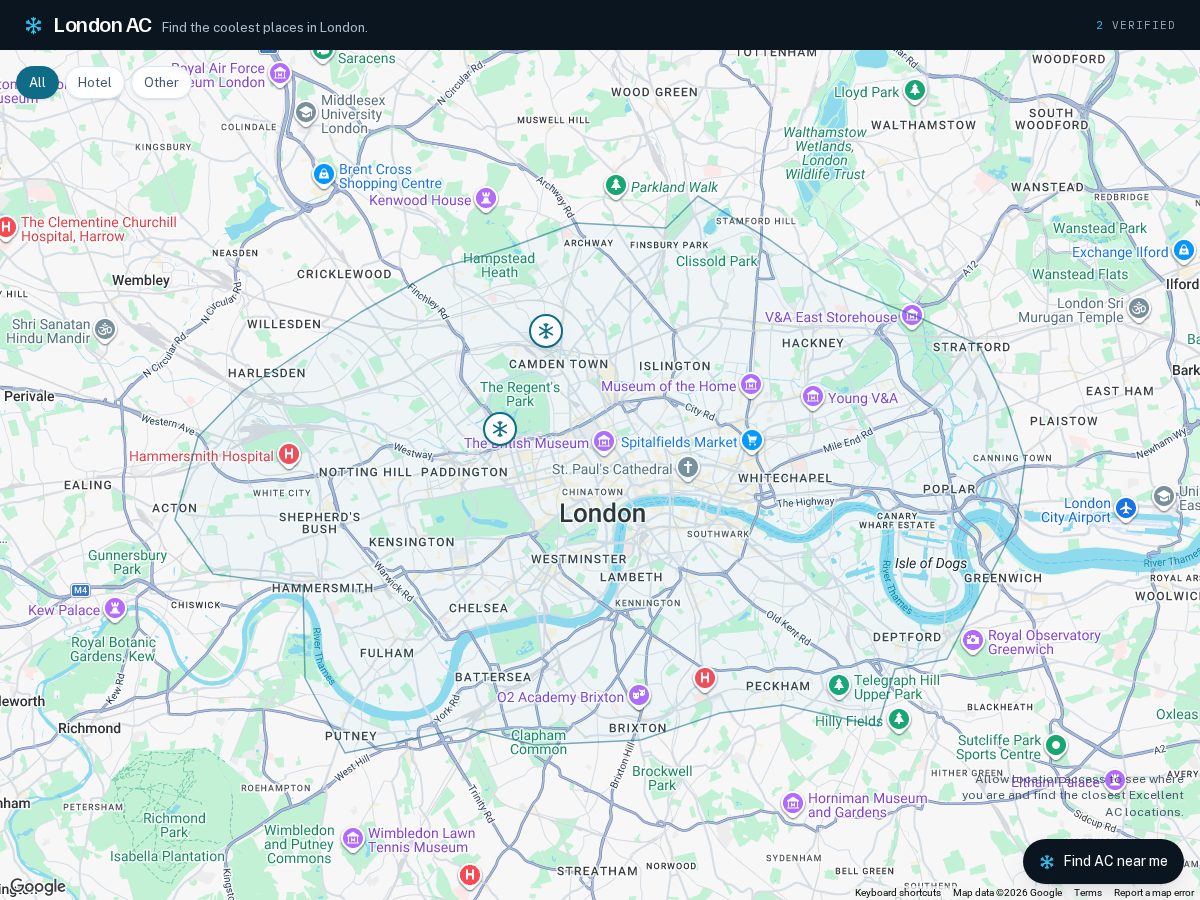
Task: Click the Hampstead Heath label
Action: (x=499, y=265)
